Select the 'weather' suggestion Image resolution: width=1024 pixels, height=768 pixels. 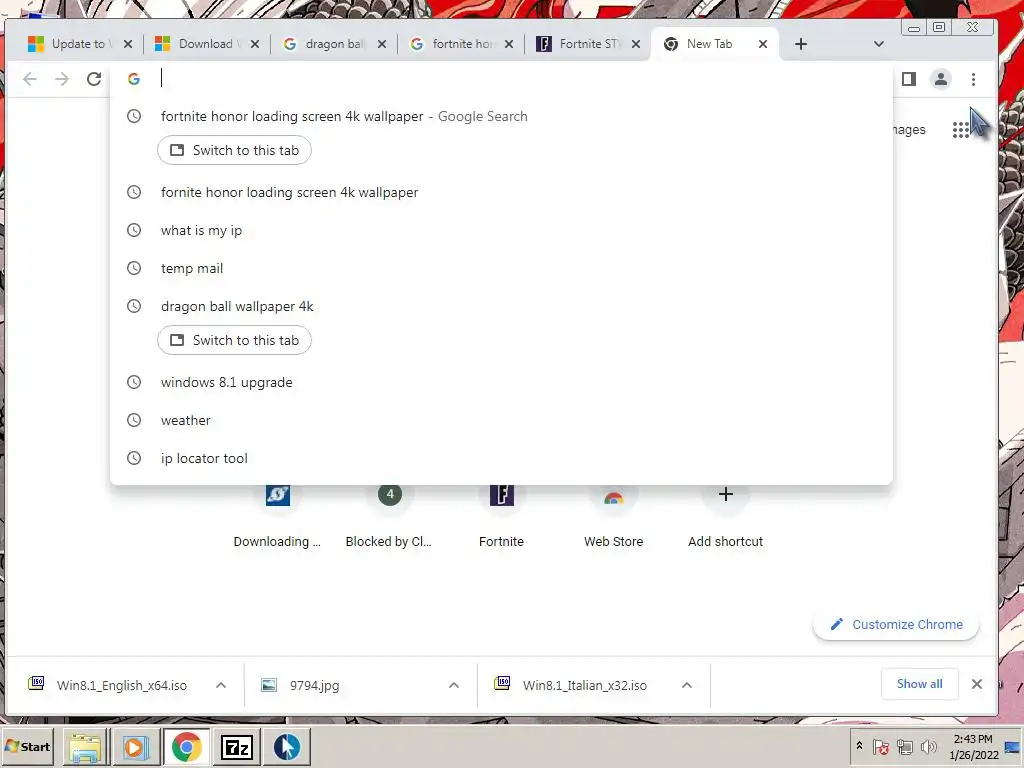501,420
